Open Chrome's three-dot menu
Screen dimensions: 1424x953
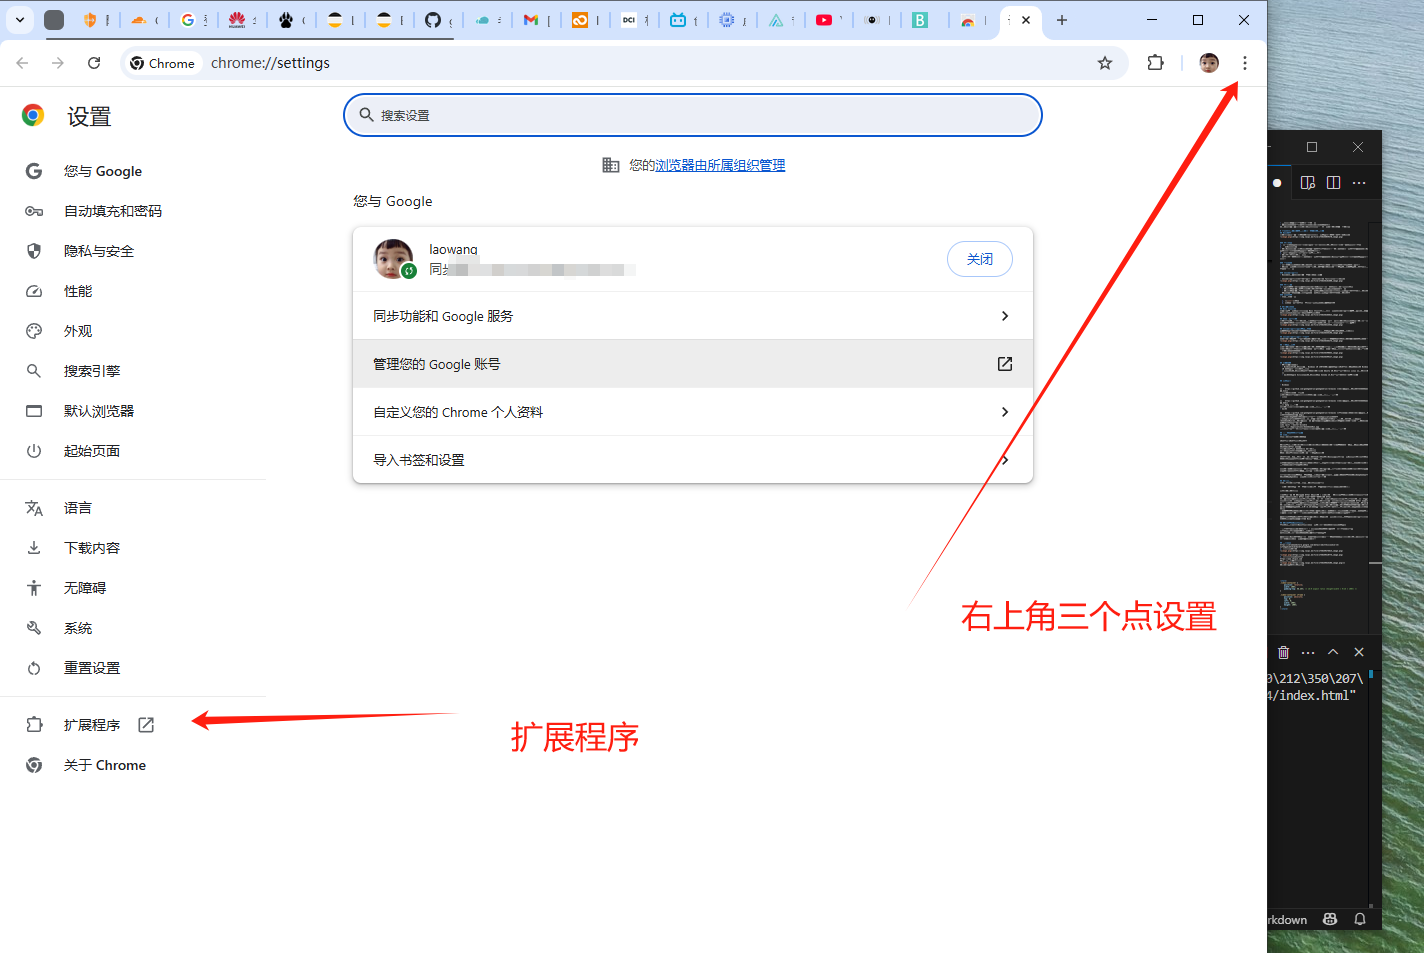click(1244, 63)
